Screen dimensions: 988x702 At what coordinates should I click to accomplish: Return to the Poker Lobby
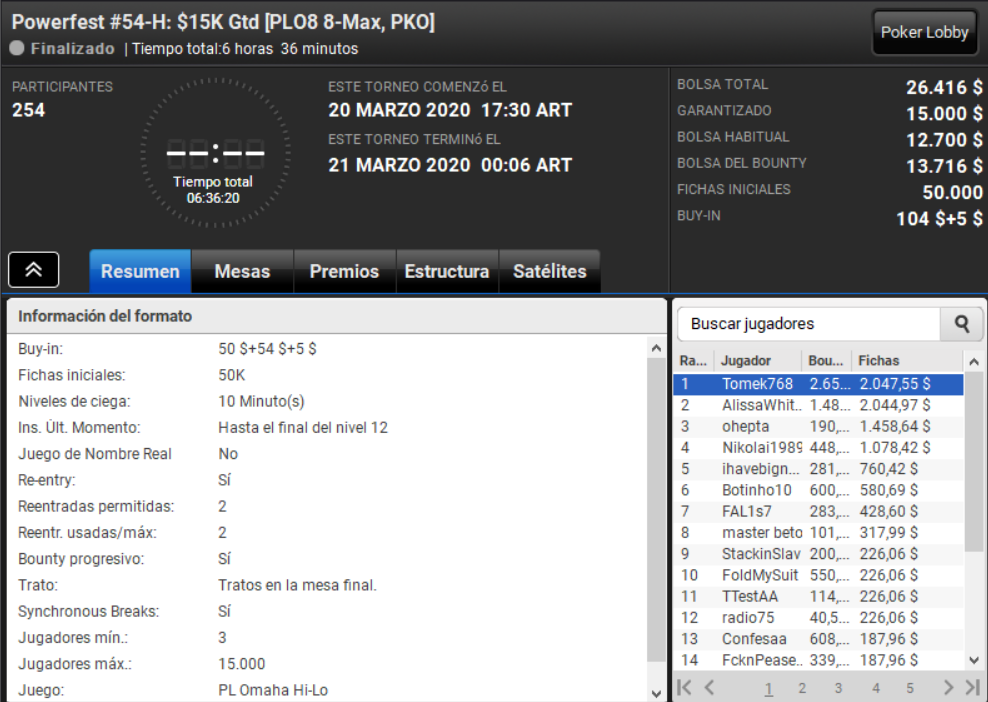click(x=924, y=32)
